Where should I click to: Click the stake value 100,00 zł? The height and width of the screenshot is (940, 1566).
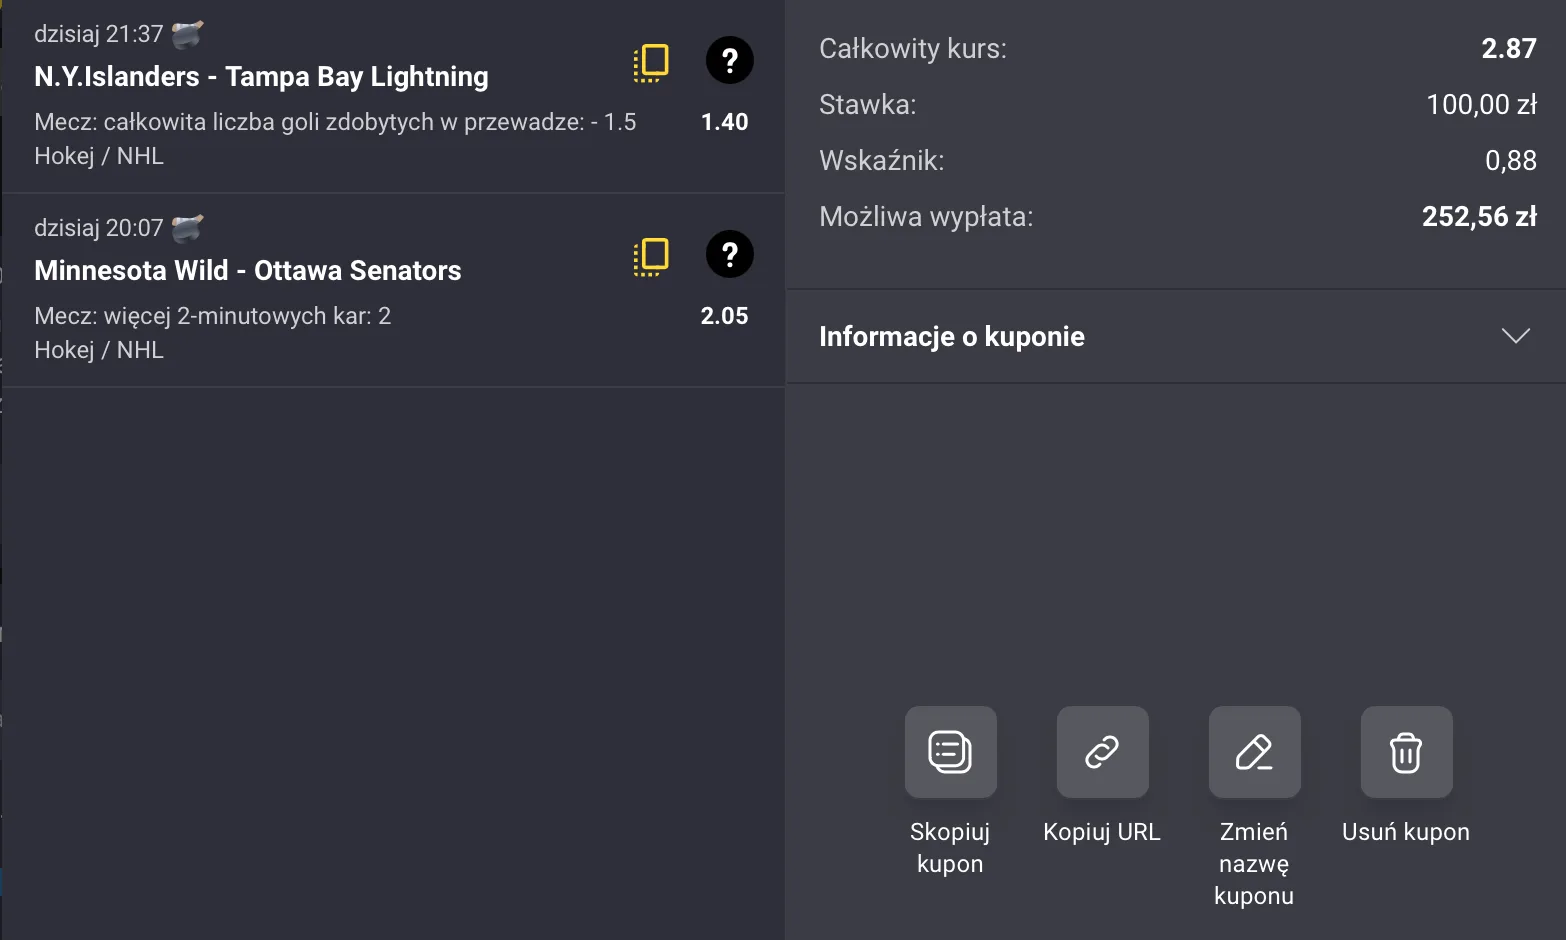click(x=1482, y=104)
